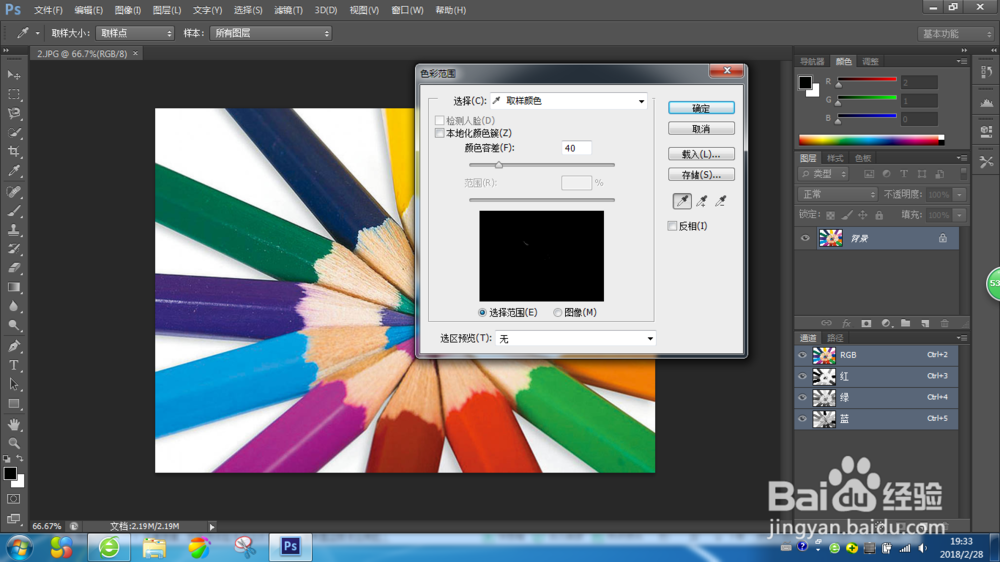
Task: Select the History Brush tool
Action: tap(14, 249)
